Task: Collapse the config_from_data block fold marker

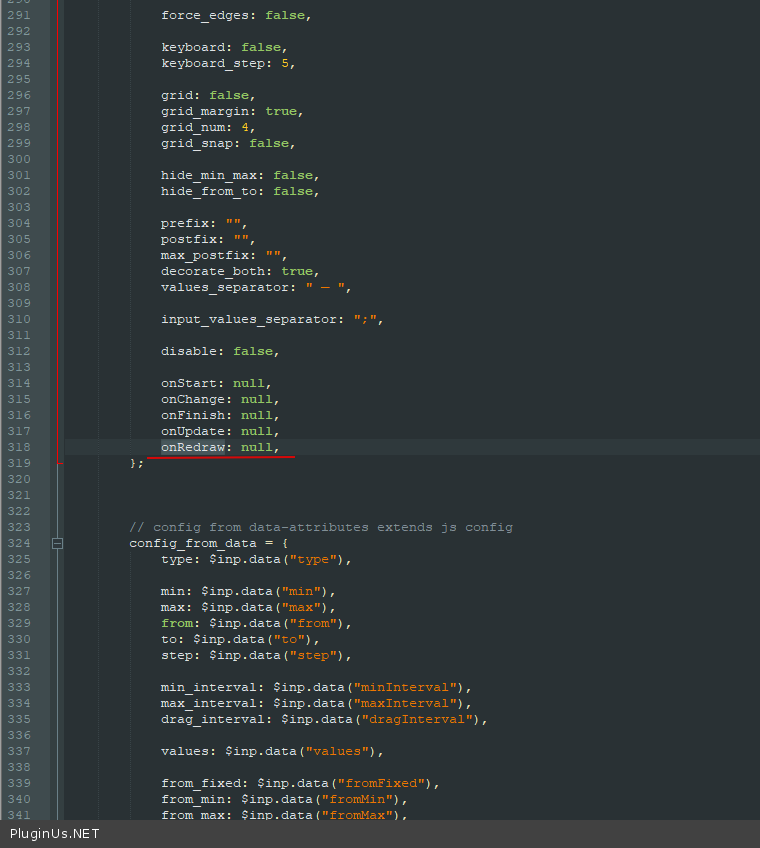Action: coord(57,543)
